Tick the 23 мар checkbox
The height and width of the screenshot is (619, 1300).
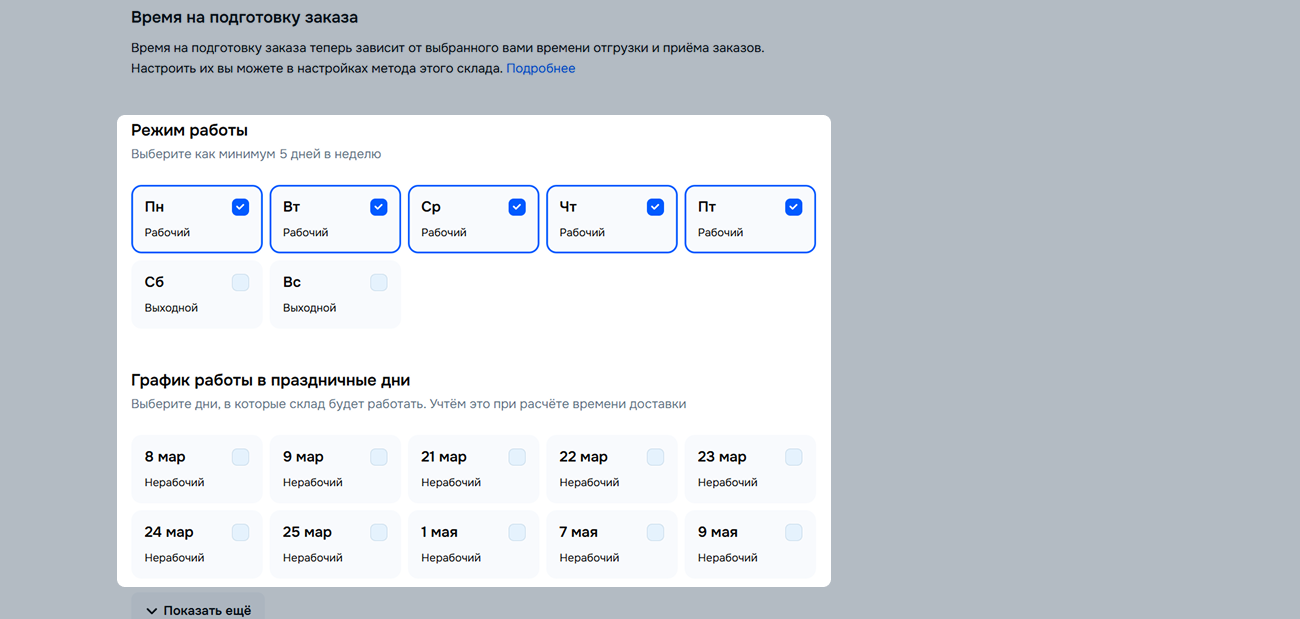point(793,457)
